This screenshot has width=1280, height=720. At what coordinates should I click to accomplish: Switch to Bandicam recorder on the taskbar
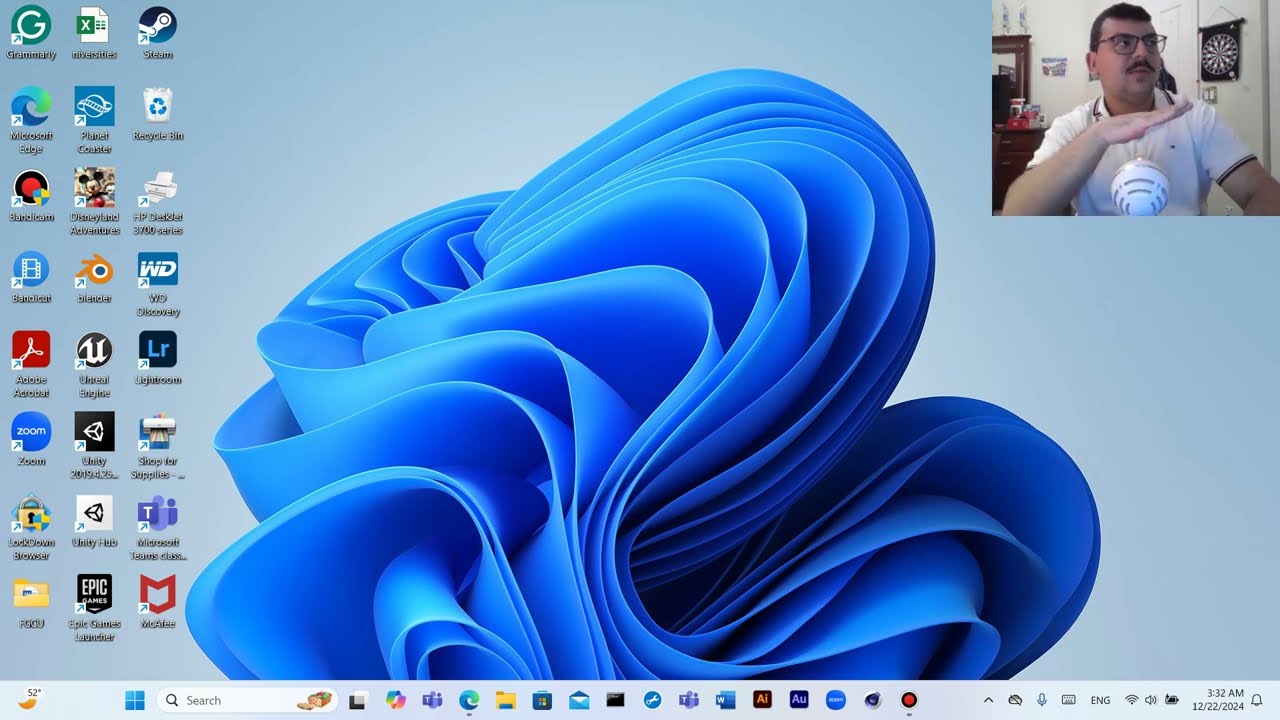click(x=909, y=700)
